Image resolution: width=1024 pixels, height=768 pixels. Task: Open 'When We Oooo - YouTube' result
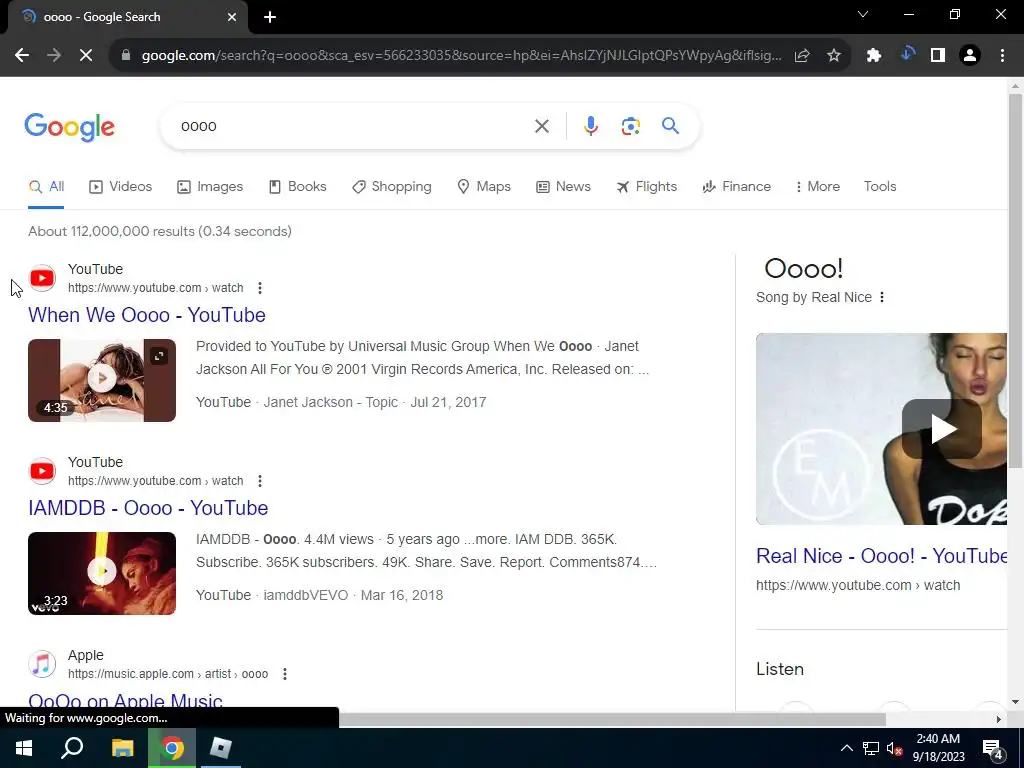(147, 315)
